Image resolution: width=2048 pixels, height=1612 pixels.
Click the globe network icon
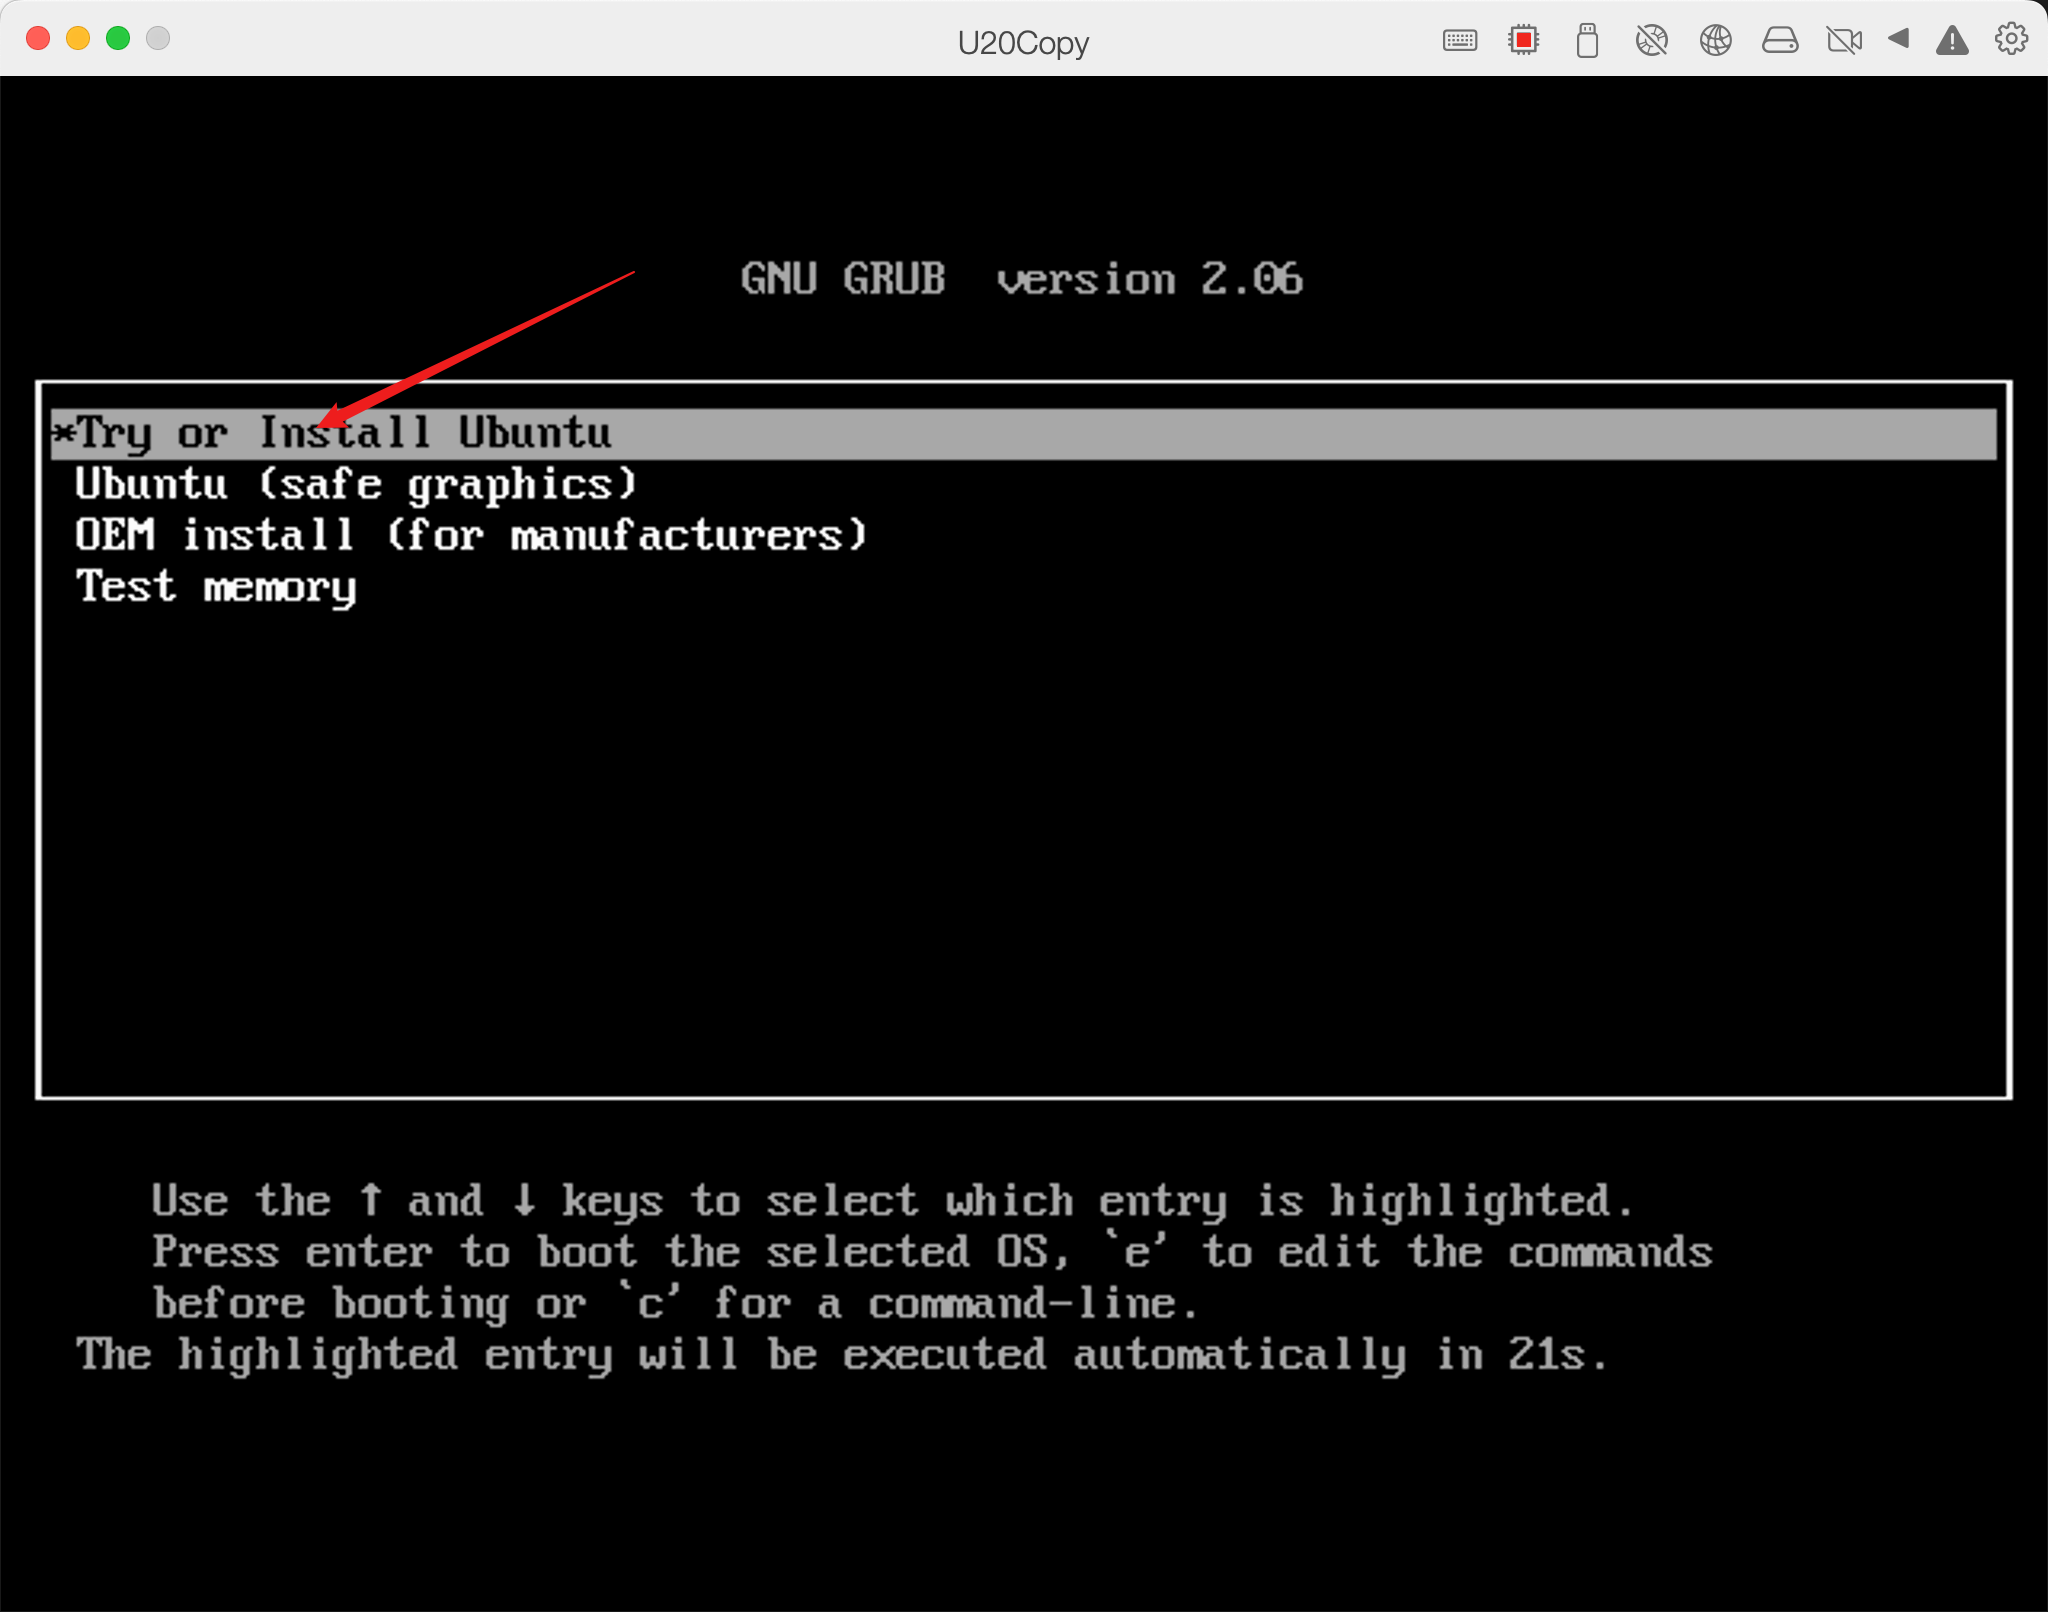click(x=1716, y=40)
